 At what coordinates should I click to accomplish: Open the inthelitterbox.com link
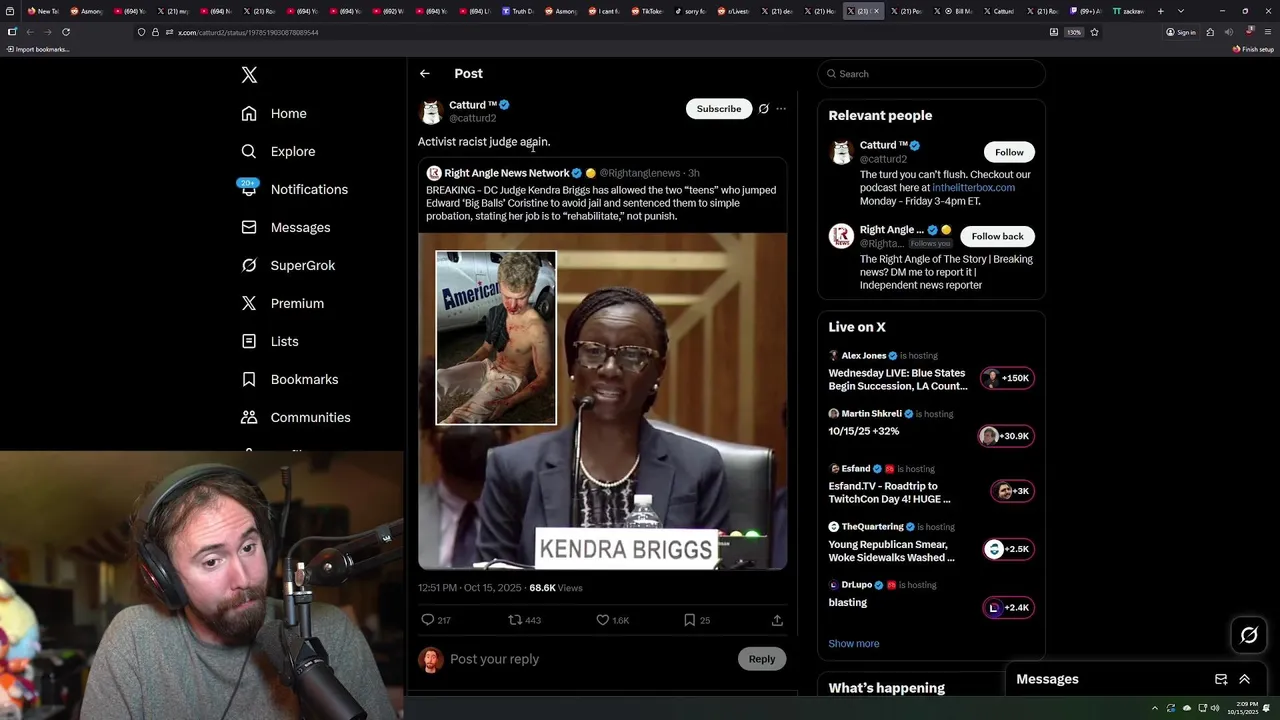point(973,188)
